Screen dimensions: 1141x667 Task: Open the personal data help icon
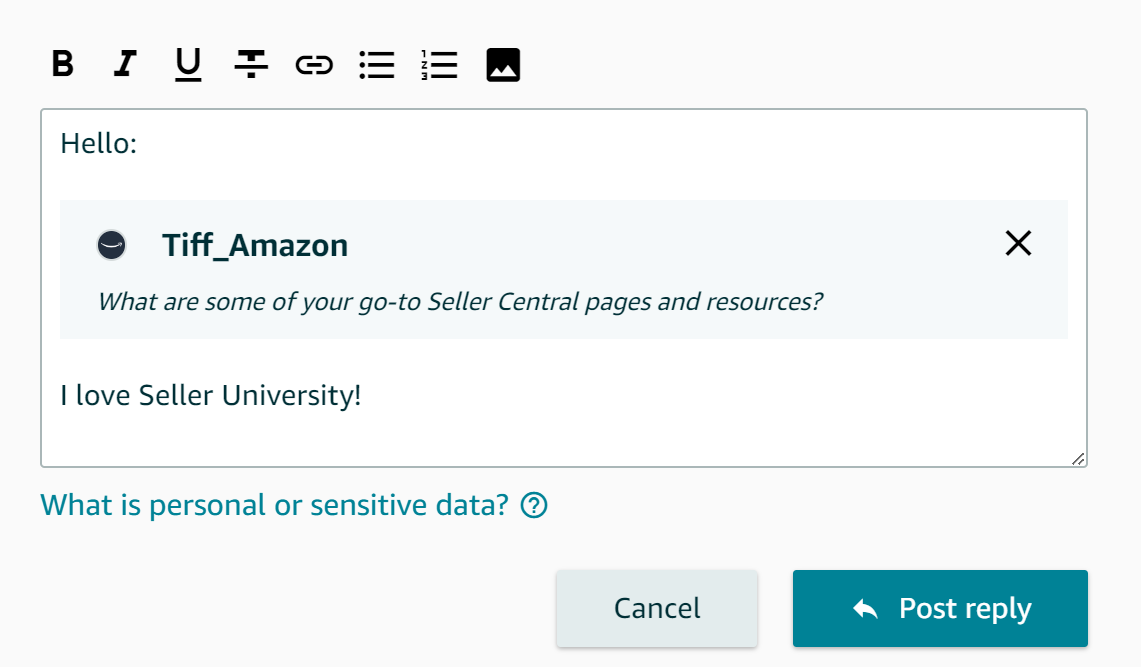pyautogui.click(x=534, y=505)
